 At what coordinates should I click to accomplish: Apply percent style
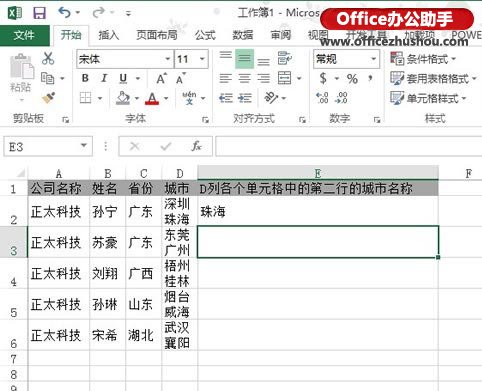(352, 79)
